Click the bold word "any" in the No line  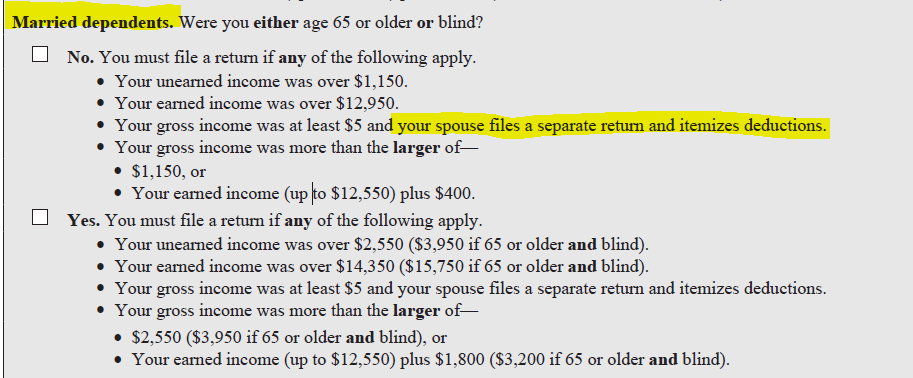coord(292,59)
